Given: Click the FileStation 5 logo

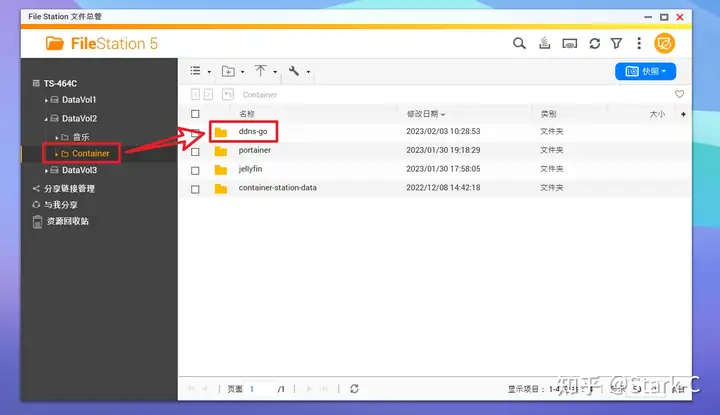Looking at the screenshot, I should pos(101,44).
